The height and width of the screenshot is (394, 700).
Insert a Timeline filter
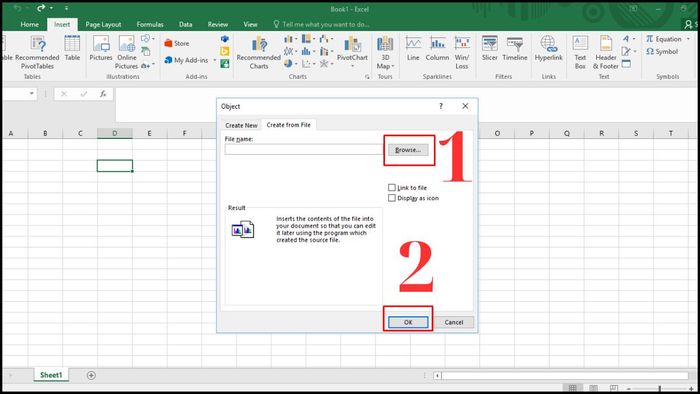pos(515,48)
